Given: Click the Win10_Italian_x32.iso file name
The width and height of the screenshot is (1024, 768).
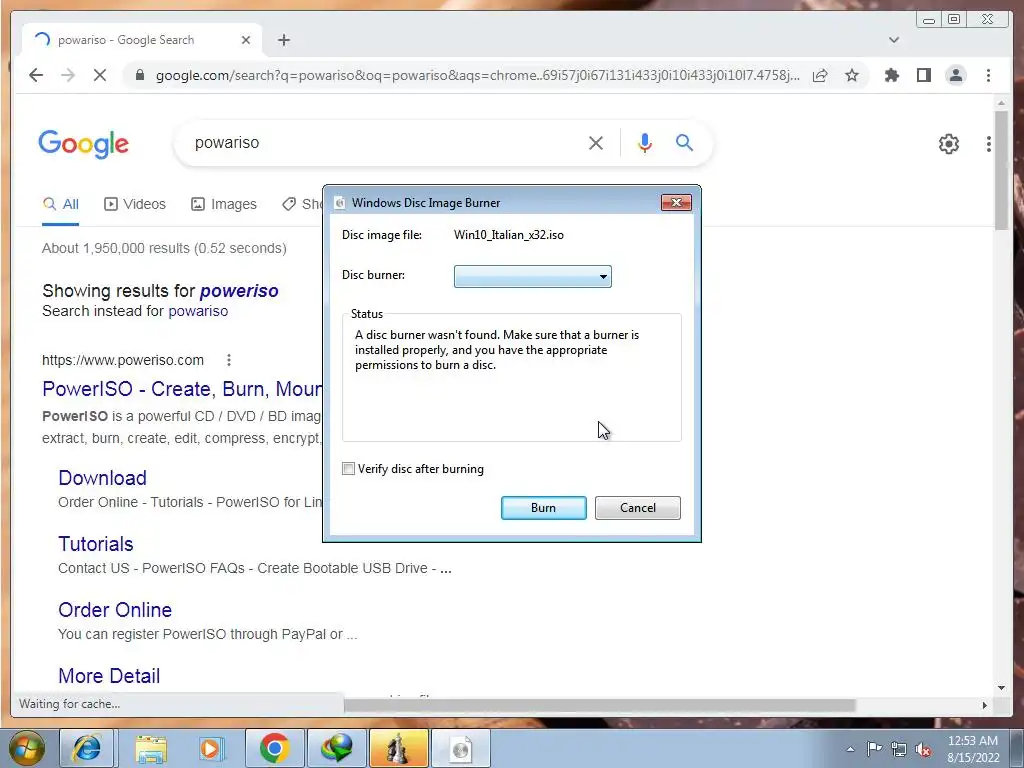Looking at the screenshot, I should (x=509, y=235).
